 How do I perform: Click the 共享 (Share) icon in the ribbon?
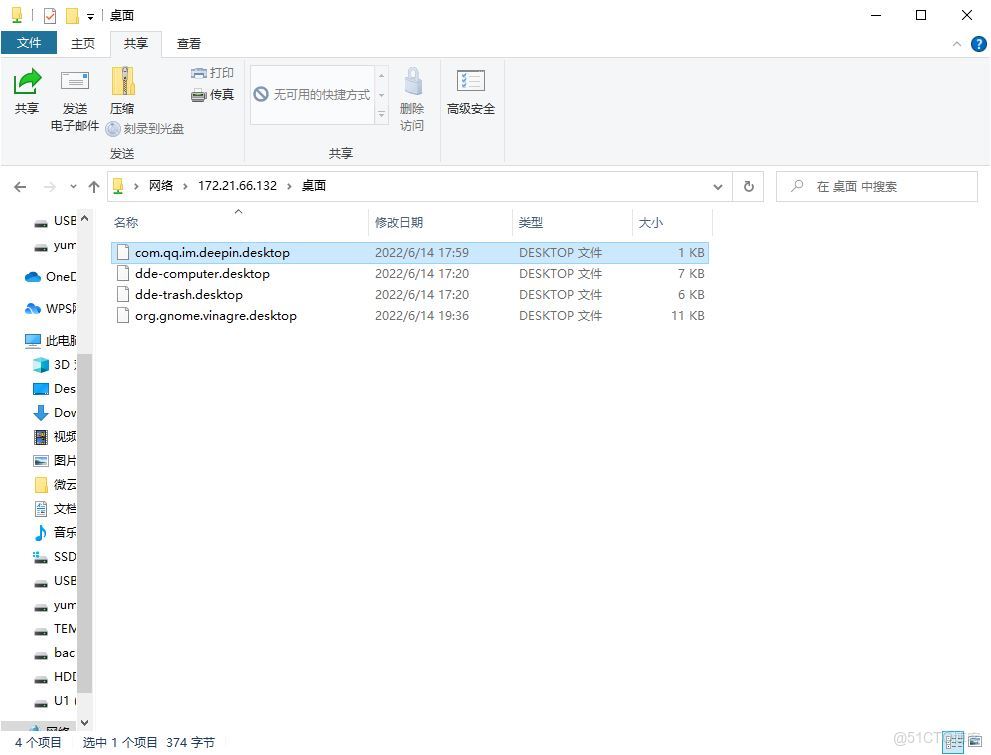click(x=26, y=96)
